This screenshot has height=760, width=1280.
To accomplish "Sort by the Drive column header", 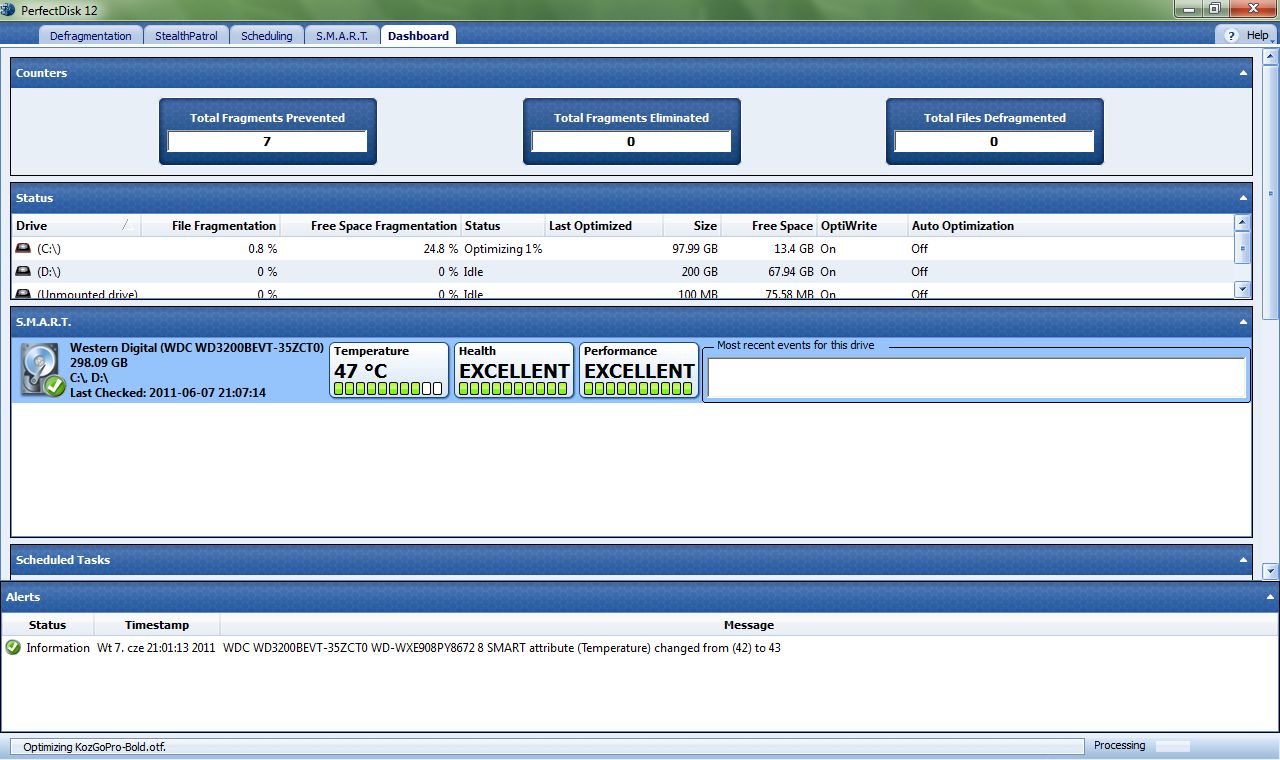I will click(76, 226).
